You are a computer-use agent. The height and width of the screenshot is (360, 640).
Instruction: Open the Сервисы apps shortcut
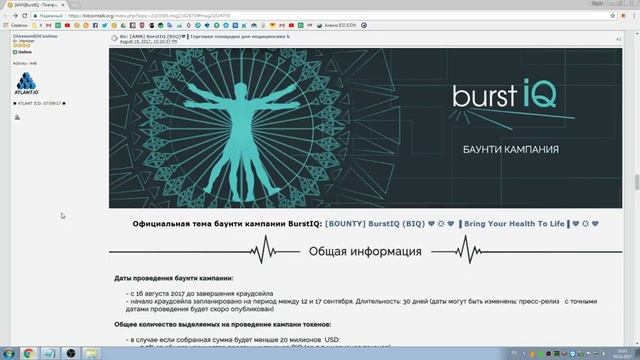point(15,25)
